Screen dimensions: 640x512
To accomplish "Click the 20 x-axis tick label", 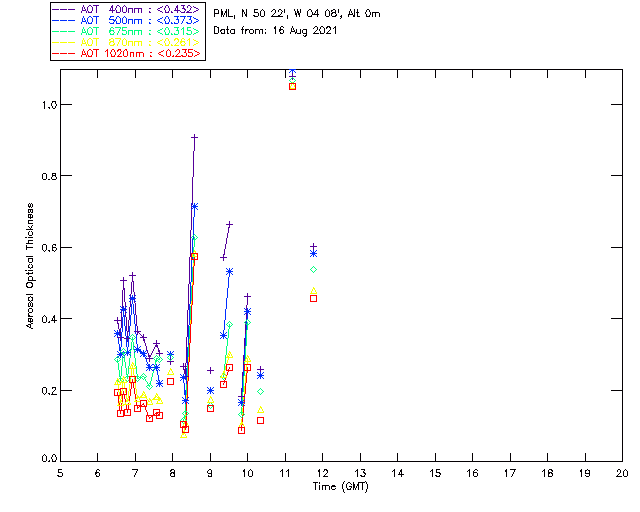I will pos(622,473).
